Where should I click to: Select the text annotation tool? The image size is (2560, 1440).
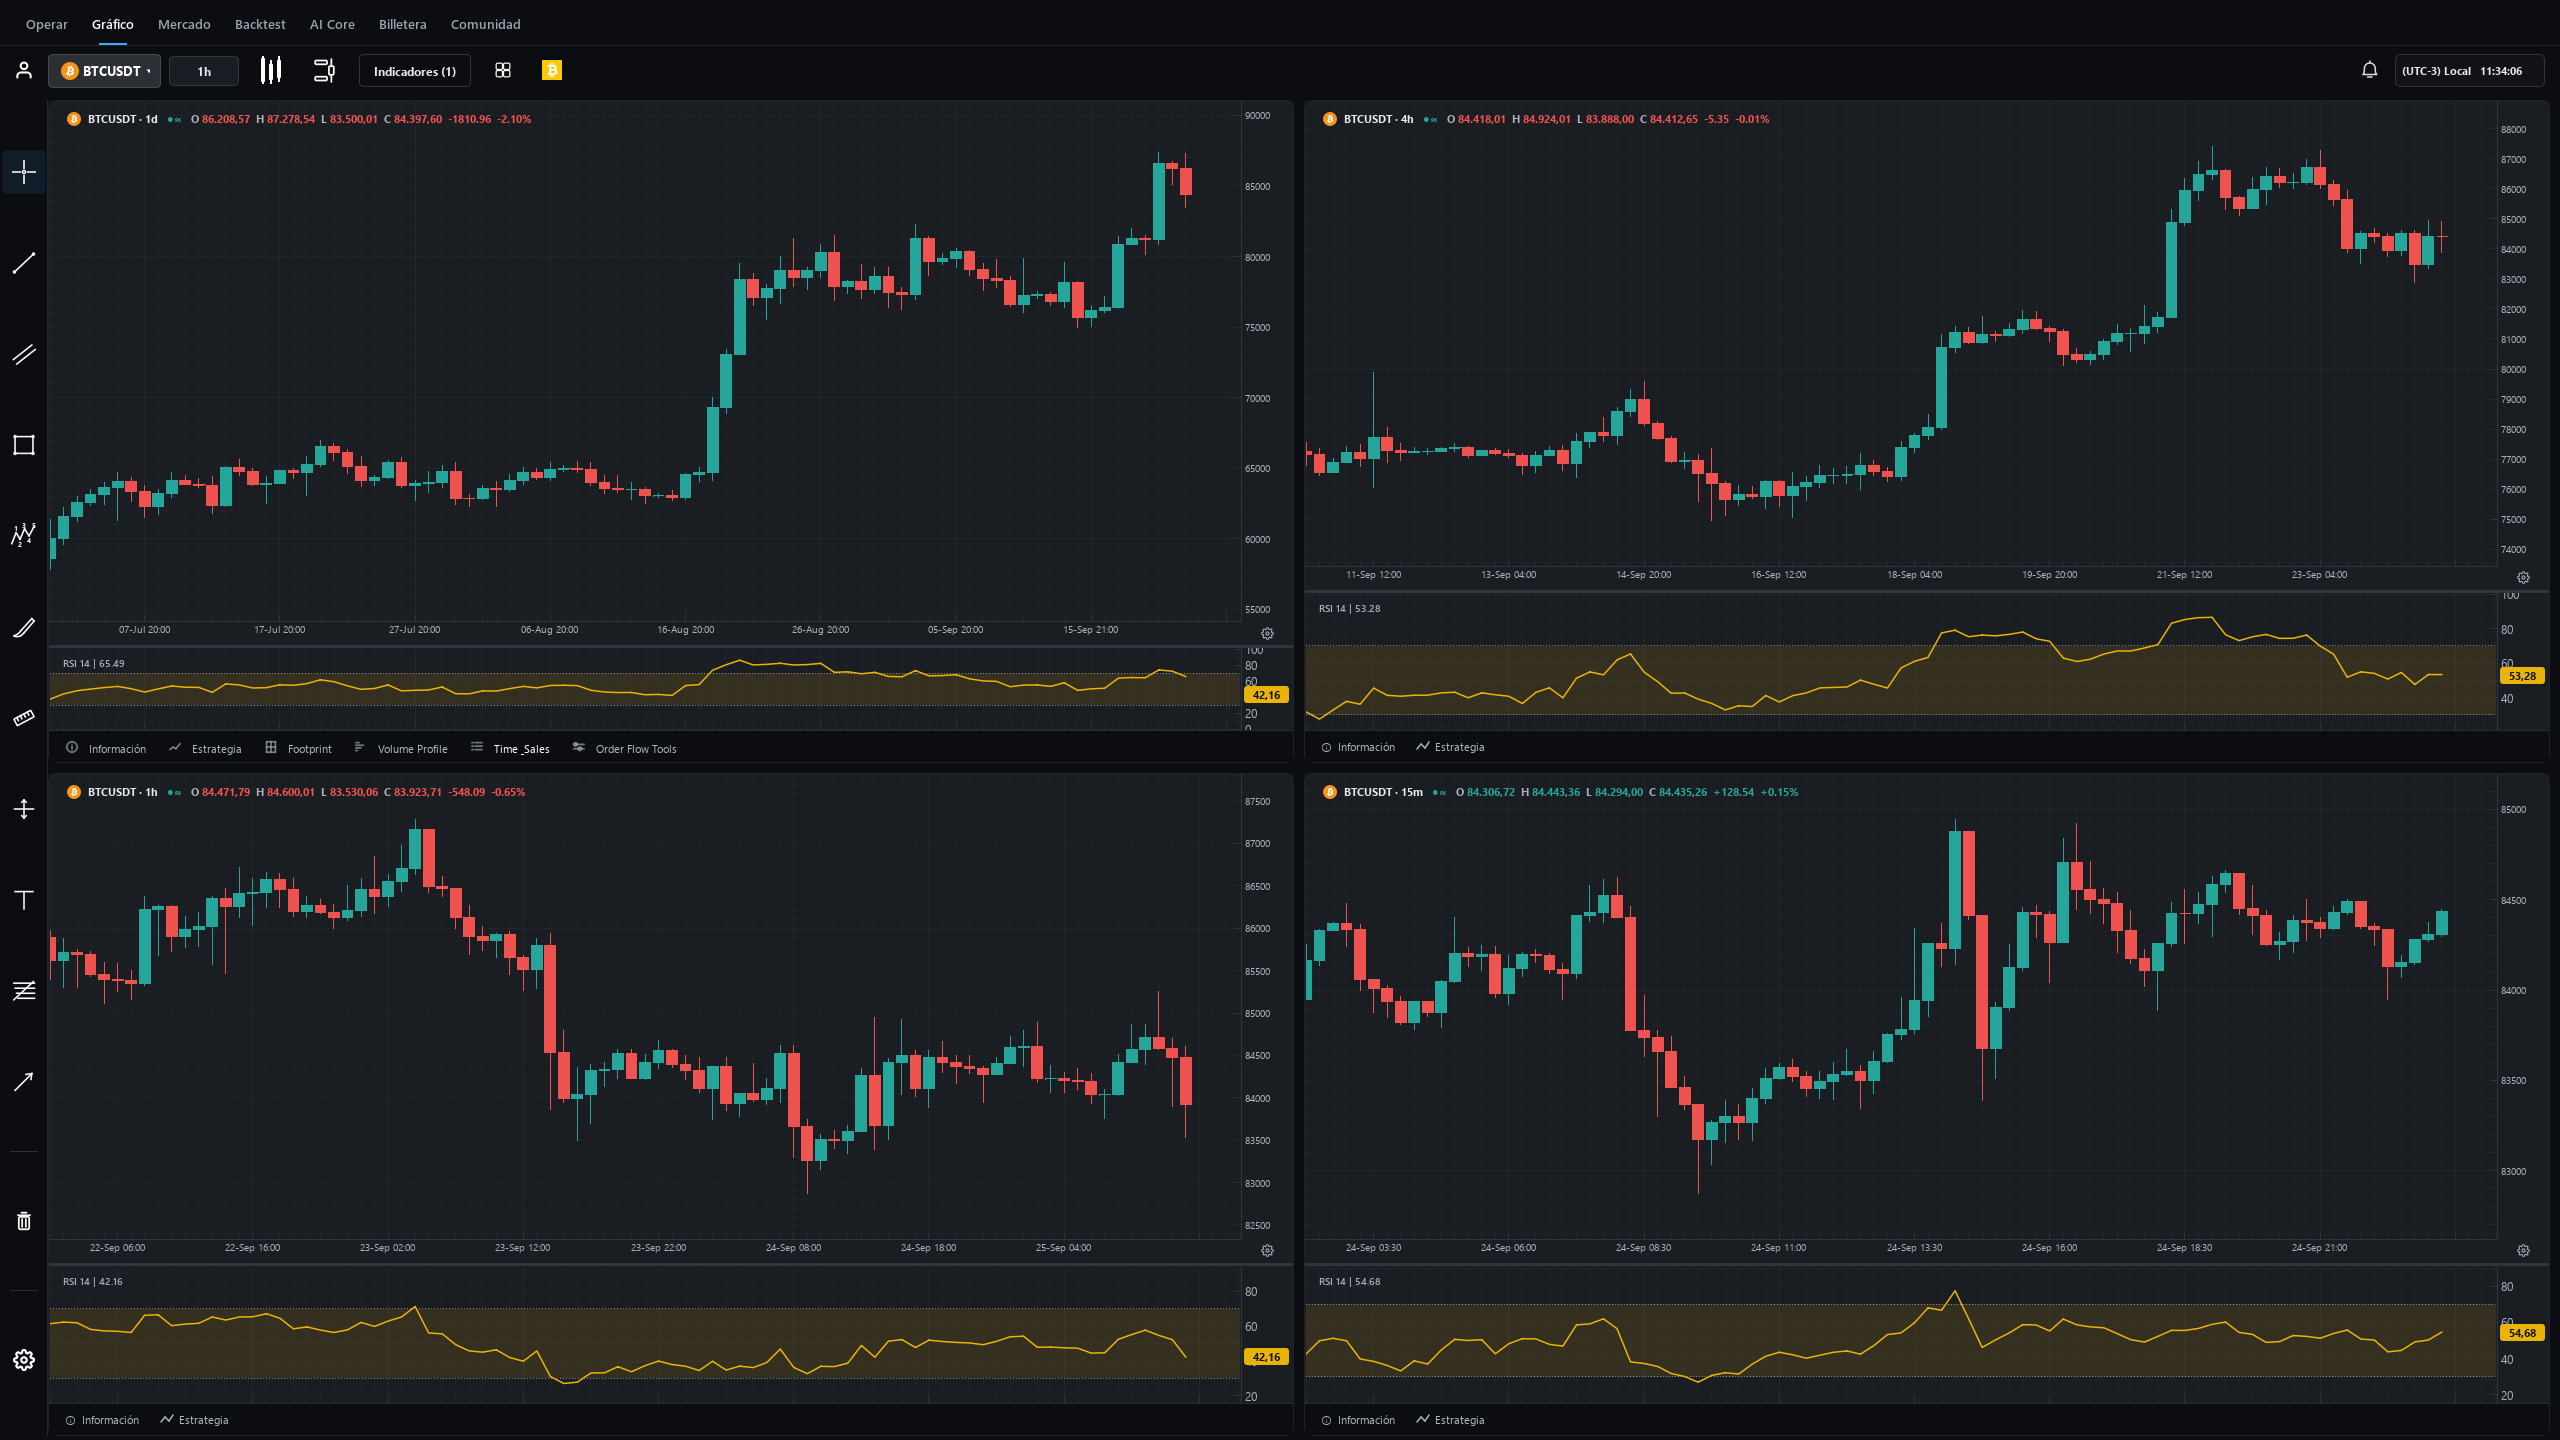(x=24, y=900)
